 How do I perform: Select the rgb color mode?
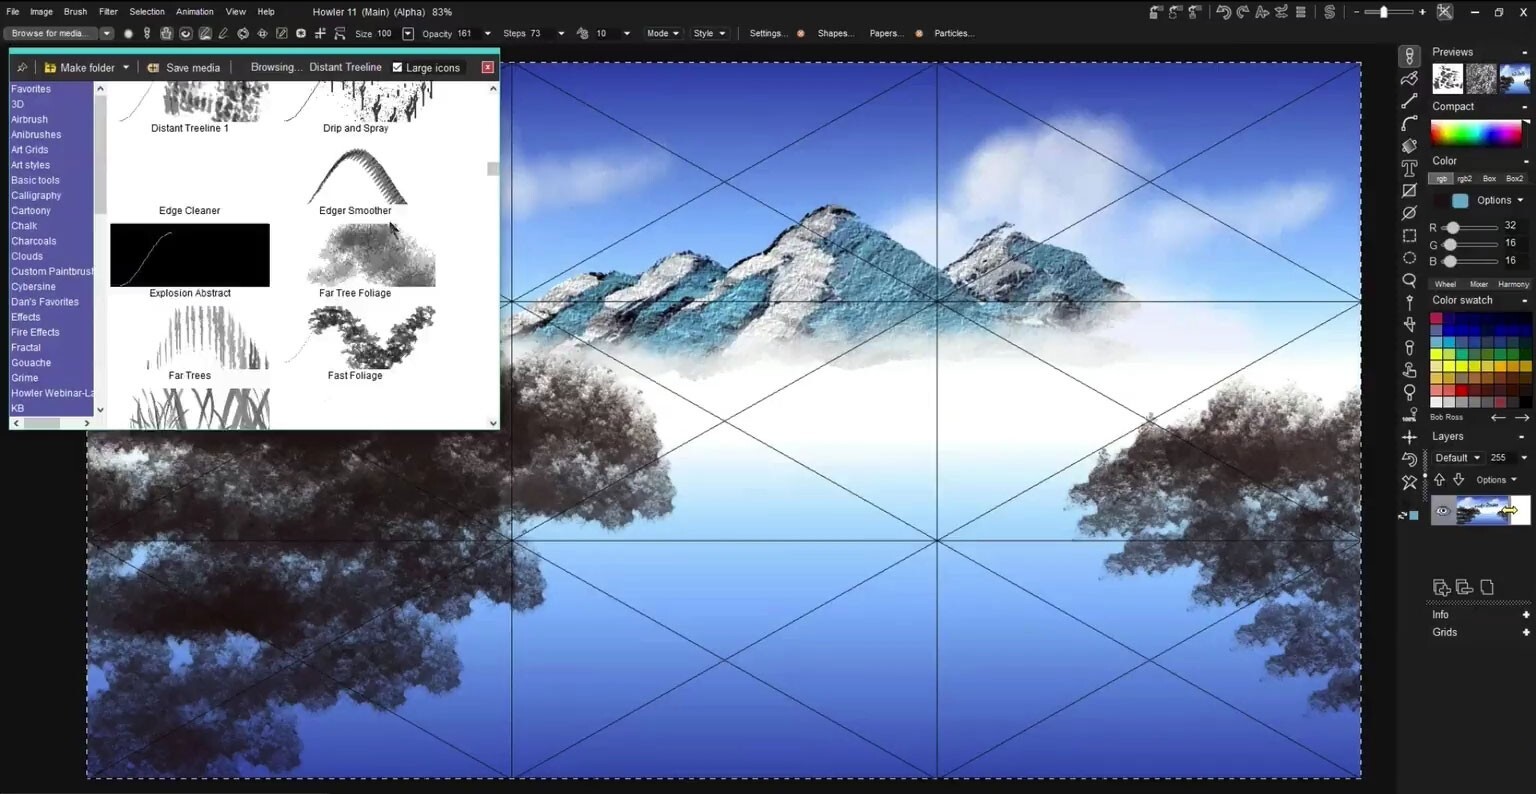click(1441, 179)
